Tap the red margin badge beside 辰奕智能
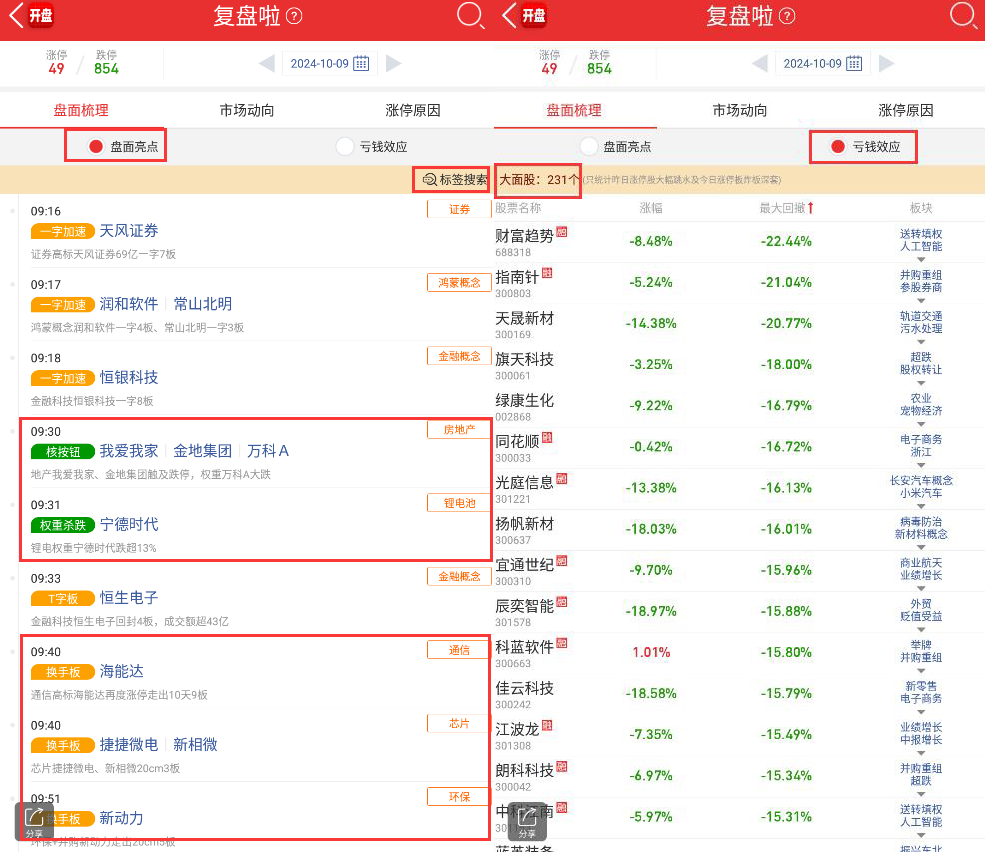 pos(562,602)
